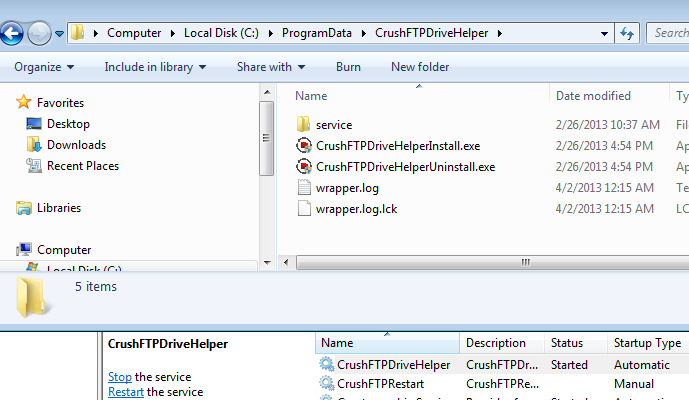Select the CrushFTPRestart service row name
Viewport: 689px width, 400px height.
click(x=381, y=384)
